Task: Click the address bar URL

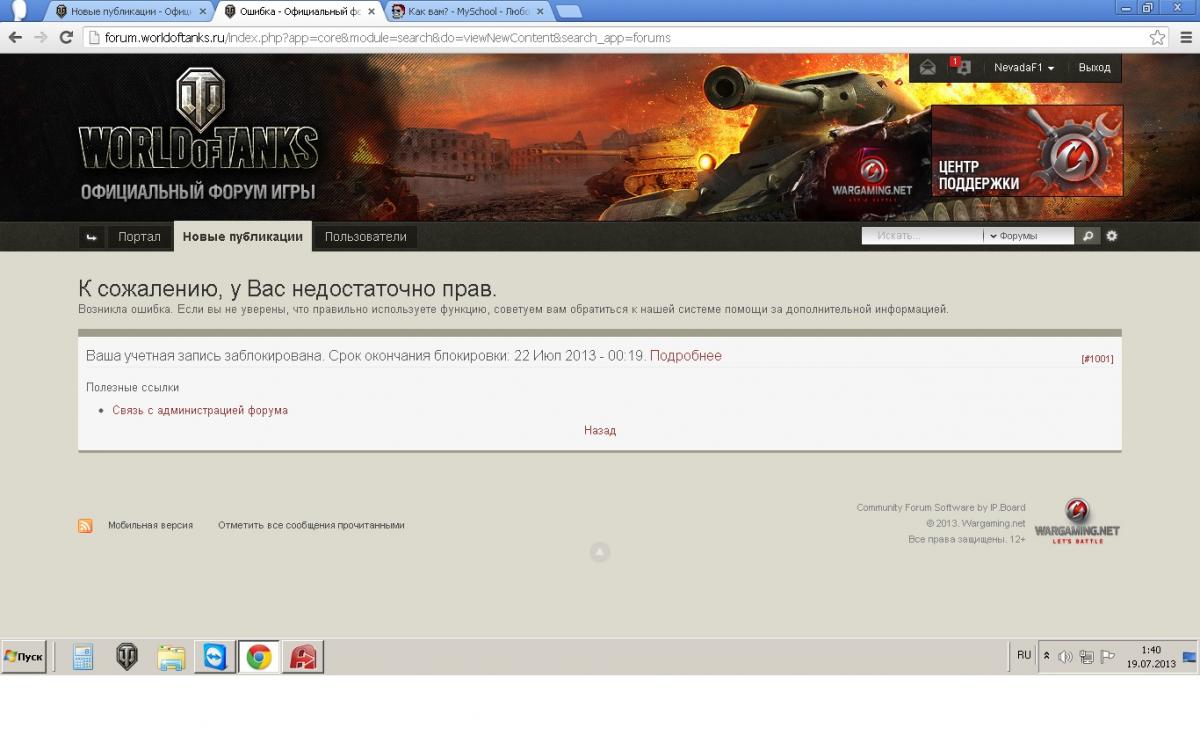Action: (388, 38)
